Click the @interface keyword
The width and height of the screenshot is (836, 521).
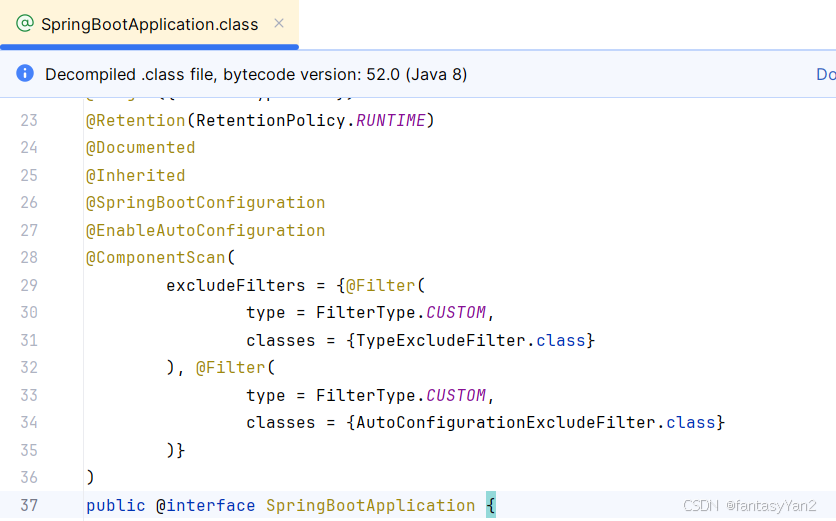[x=205, y=506]
